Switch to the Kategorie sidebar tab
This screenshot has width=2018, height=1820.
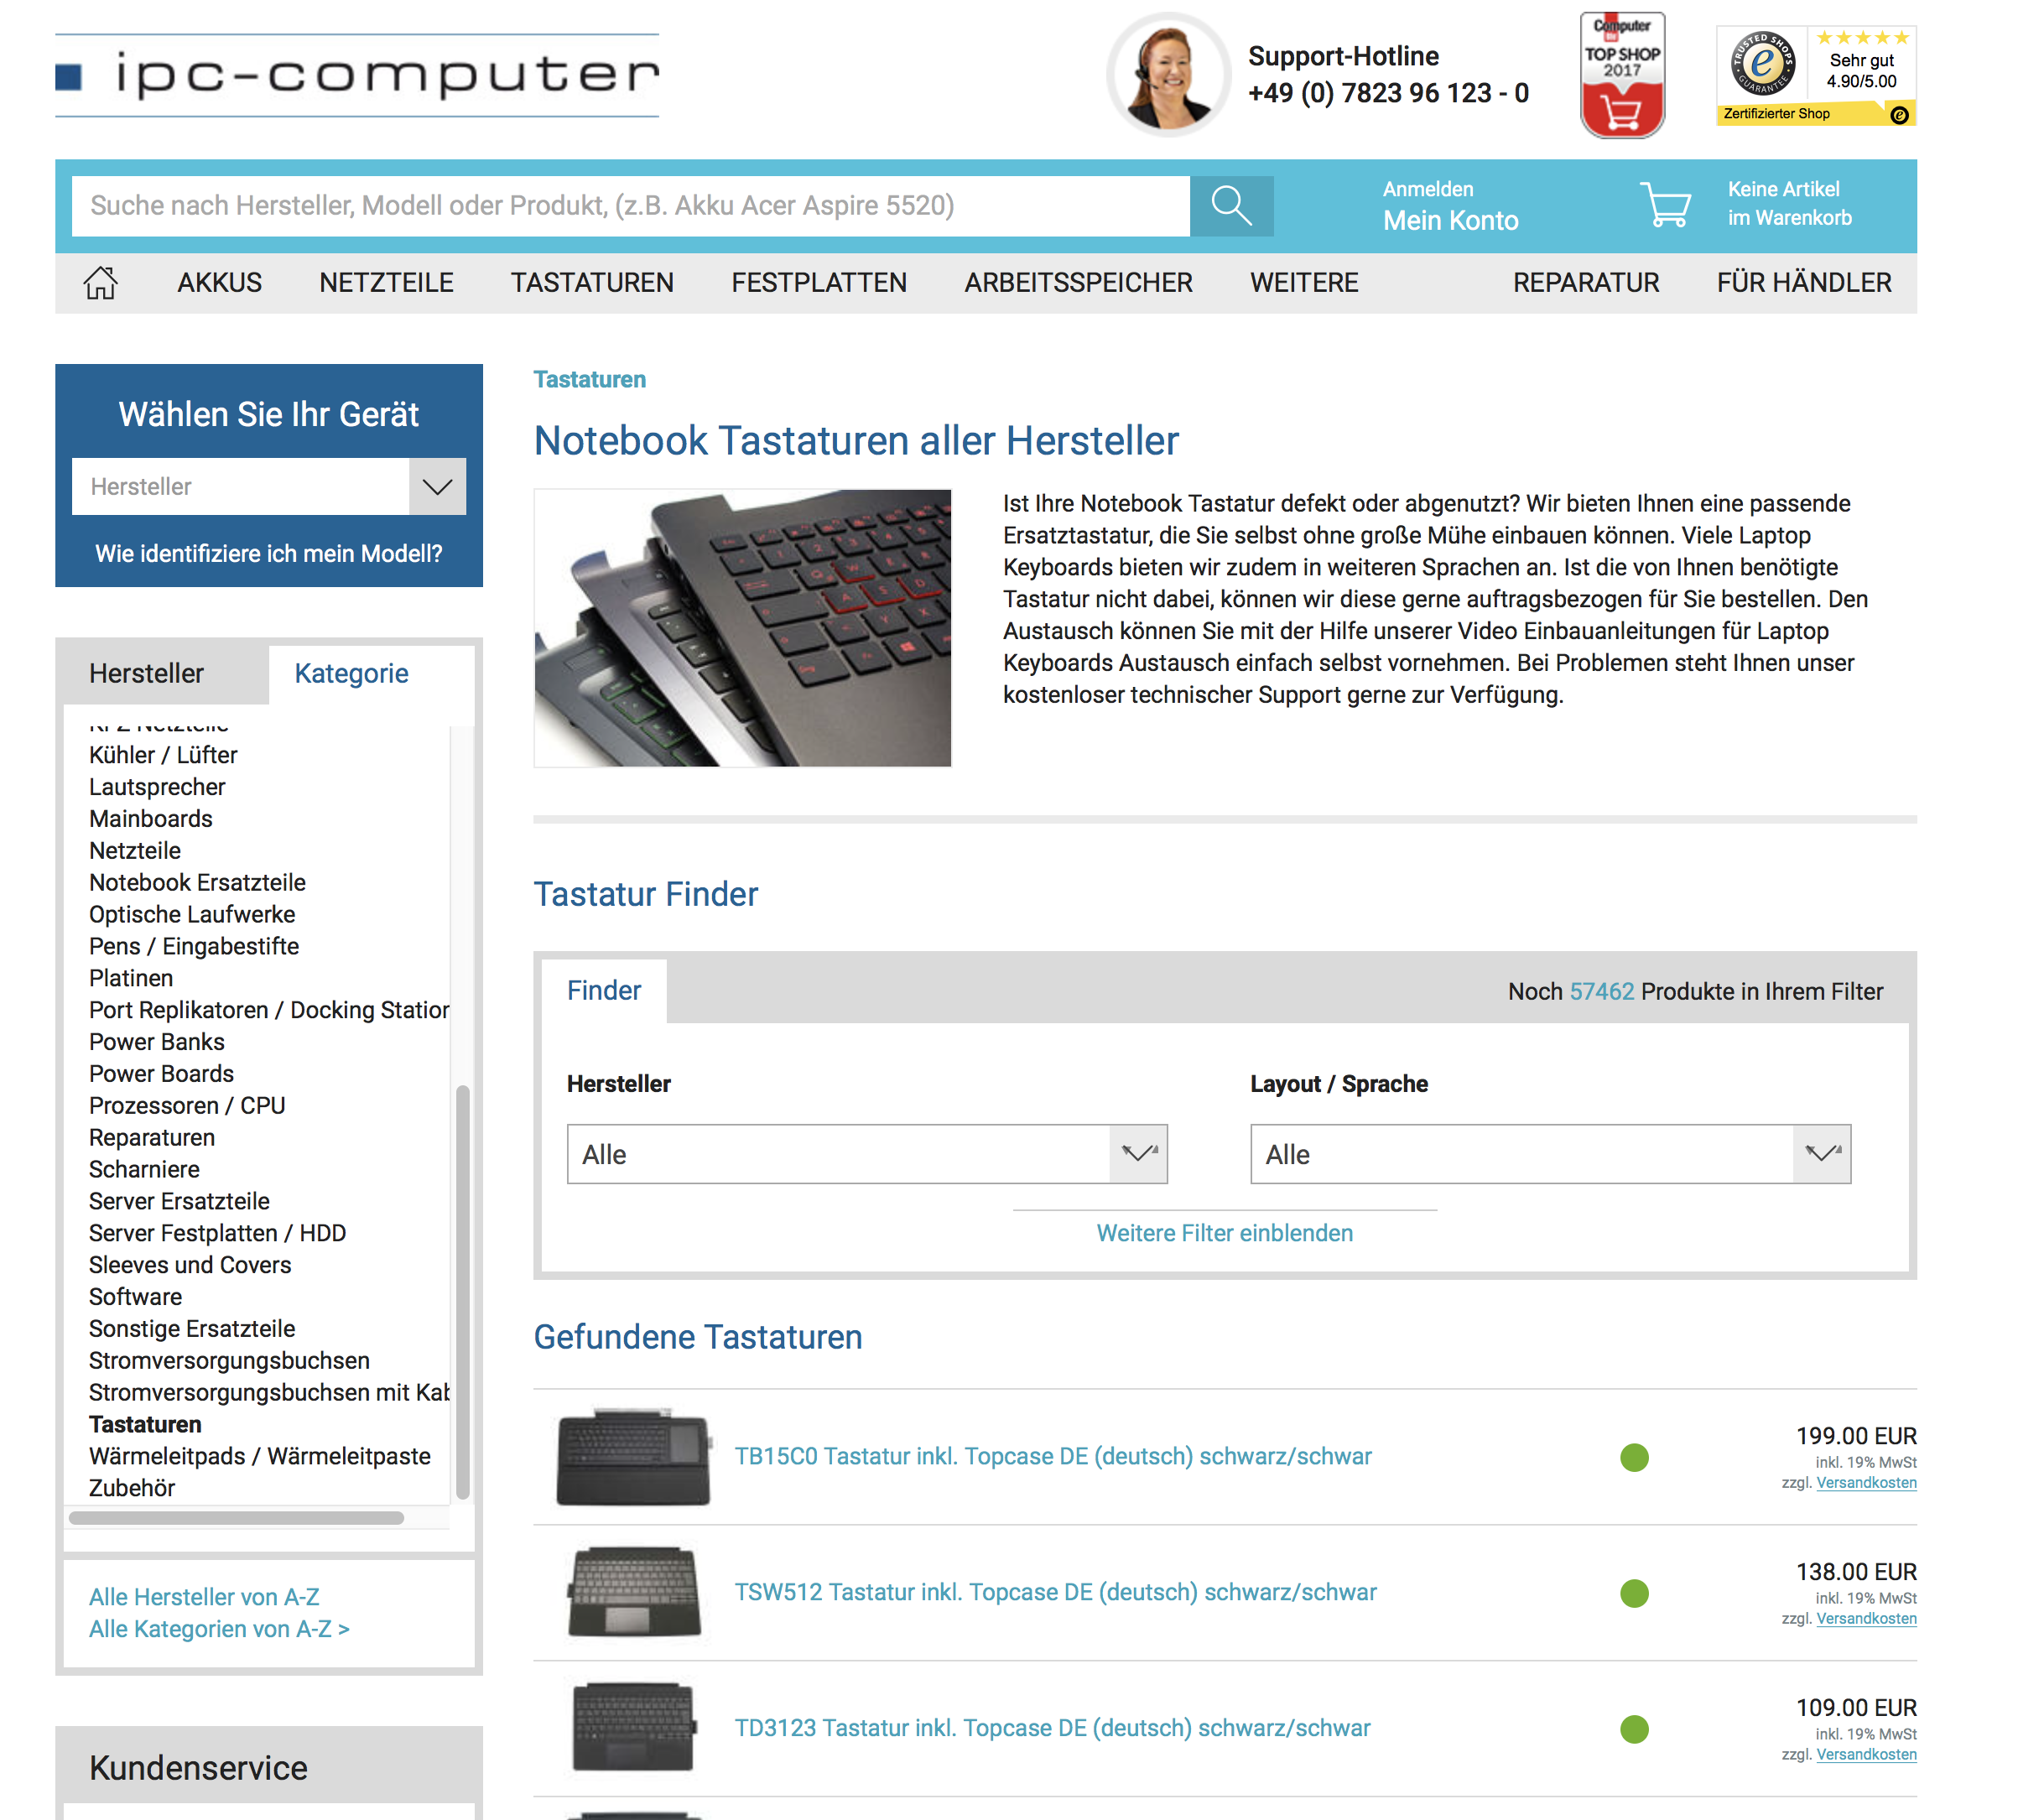coord(371,673)
